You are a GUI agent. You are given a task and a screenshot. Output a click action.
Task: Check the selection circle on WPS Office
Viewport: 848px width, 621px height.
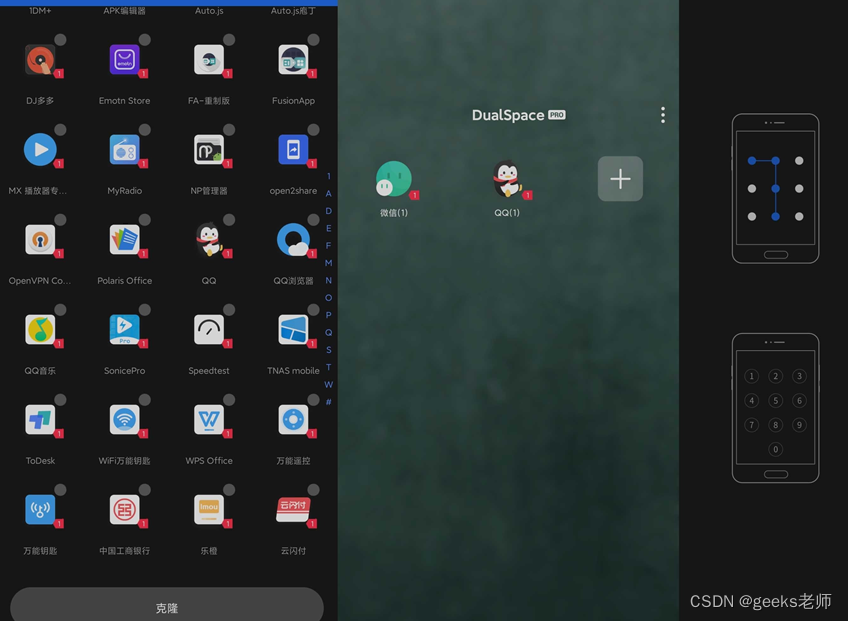pos(229,400)
